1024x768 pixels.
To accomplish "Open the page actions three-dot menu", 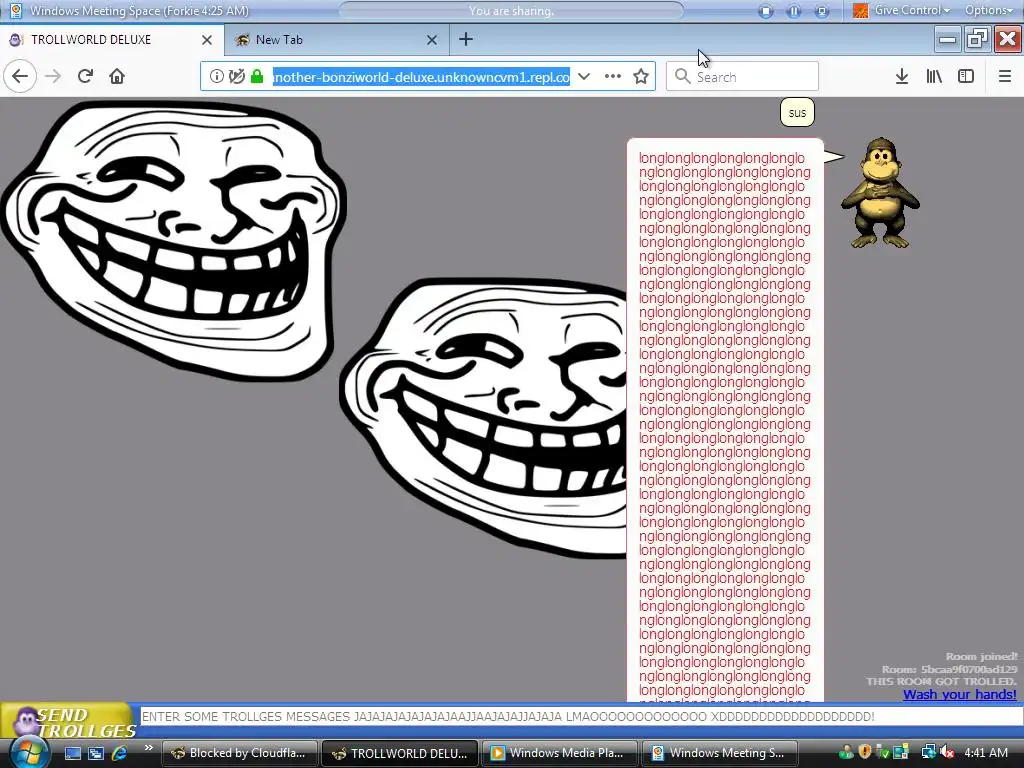I will coord(613,76).
